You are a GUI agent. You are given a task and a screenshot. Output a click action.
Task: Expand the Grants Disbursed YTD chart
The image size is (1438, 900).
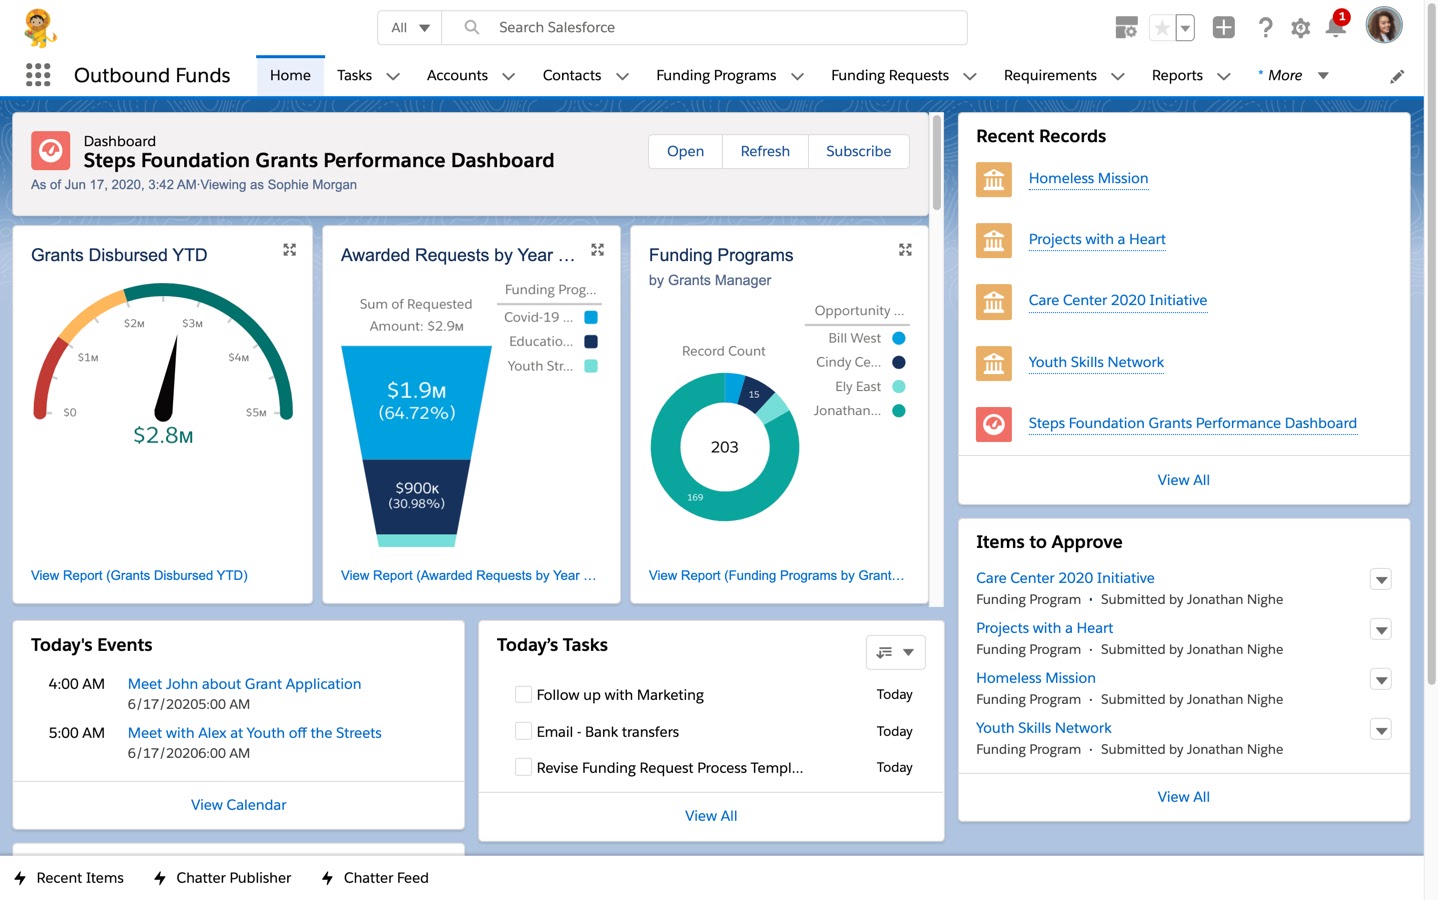[x=290, y=250]
